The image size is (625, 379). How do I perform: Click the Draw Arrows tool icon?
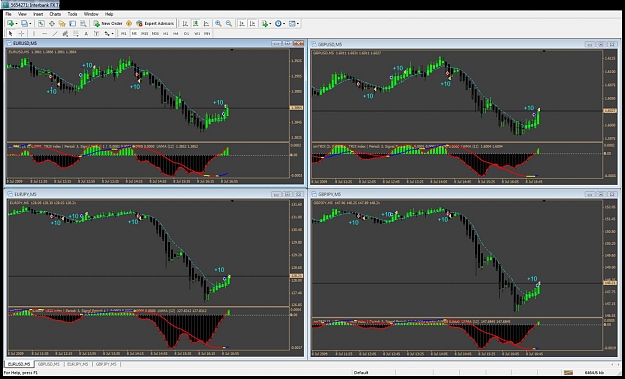coord(107,34)
